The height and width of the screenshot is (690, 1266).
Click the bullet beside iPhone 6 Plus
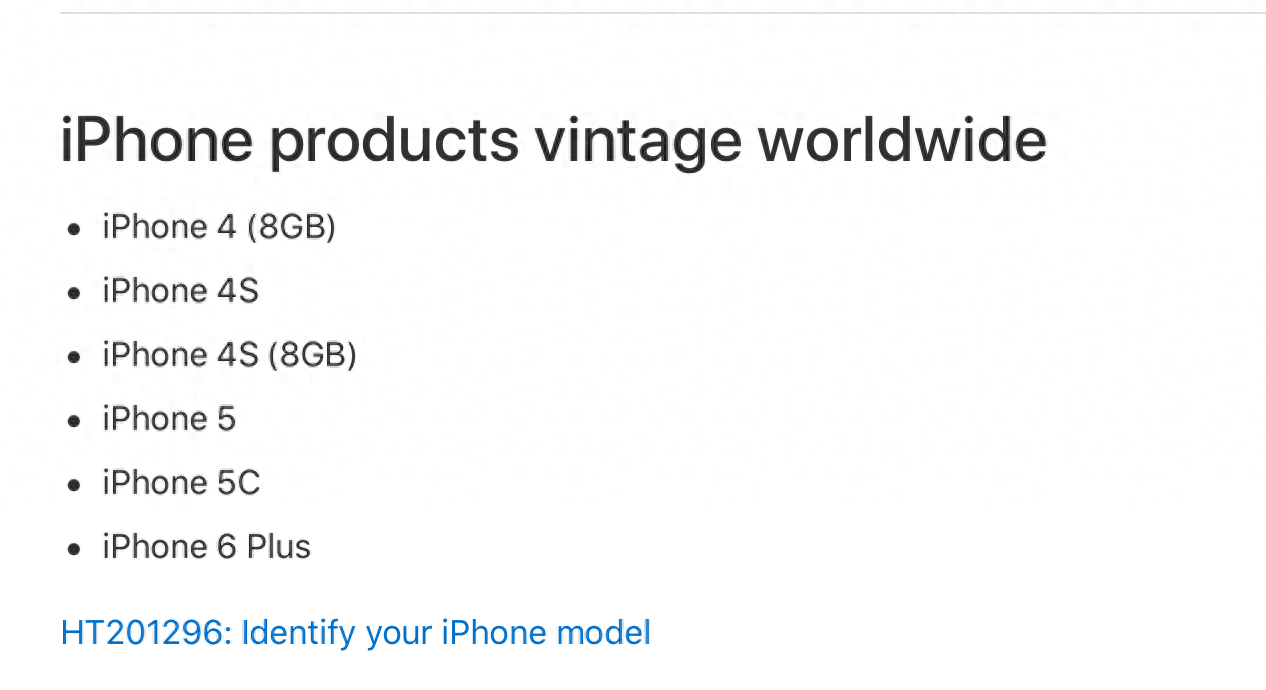point(74,549)
